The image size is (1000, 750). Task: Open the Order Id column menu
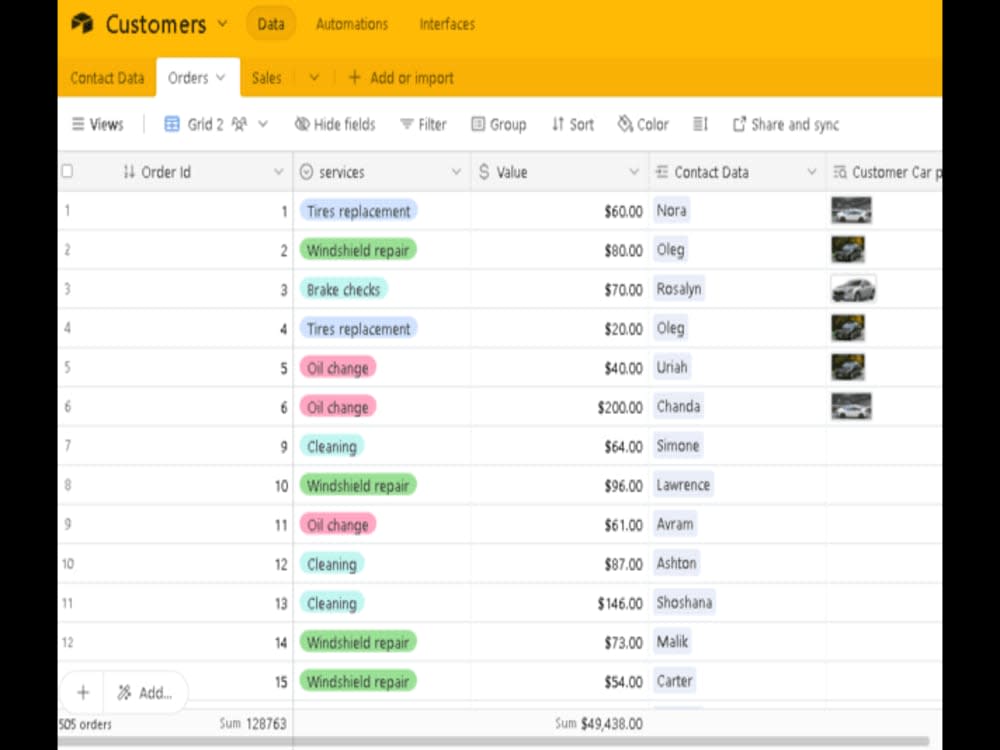click(x=280, y=172)
